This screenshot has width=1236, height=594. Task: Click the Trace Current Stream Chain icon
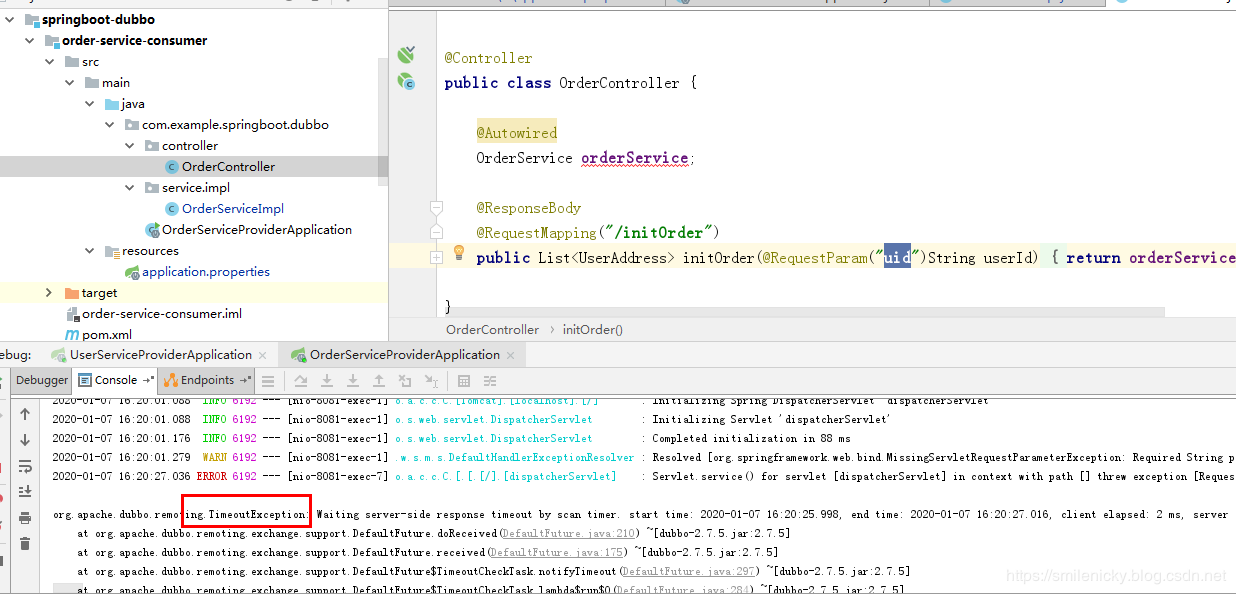[490, 381]
